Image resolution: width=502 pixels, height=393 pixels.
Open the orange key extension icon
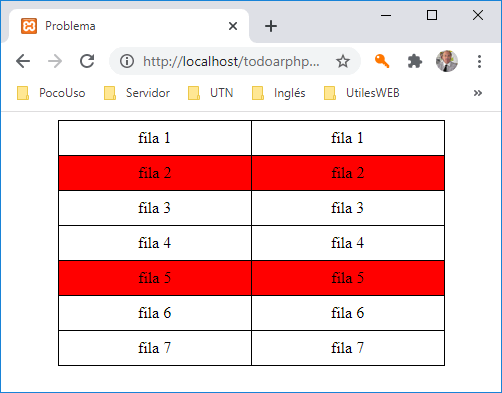point(382,61)
